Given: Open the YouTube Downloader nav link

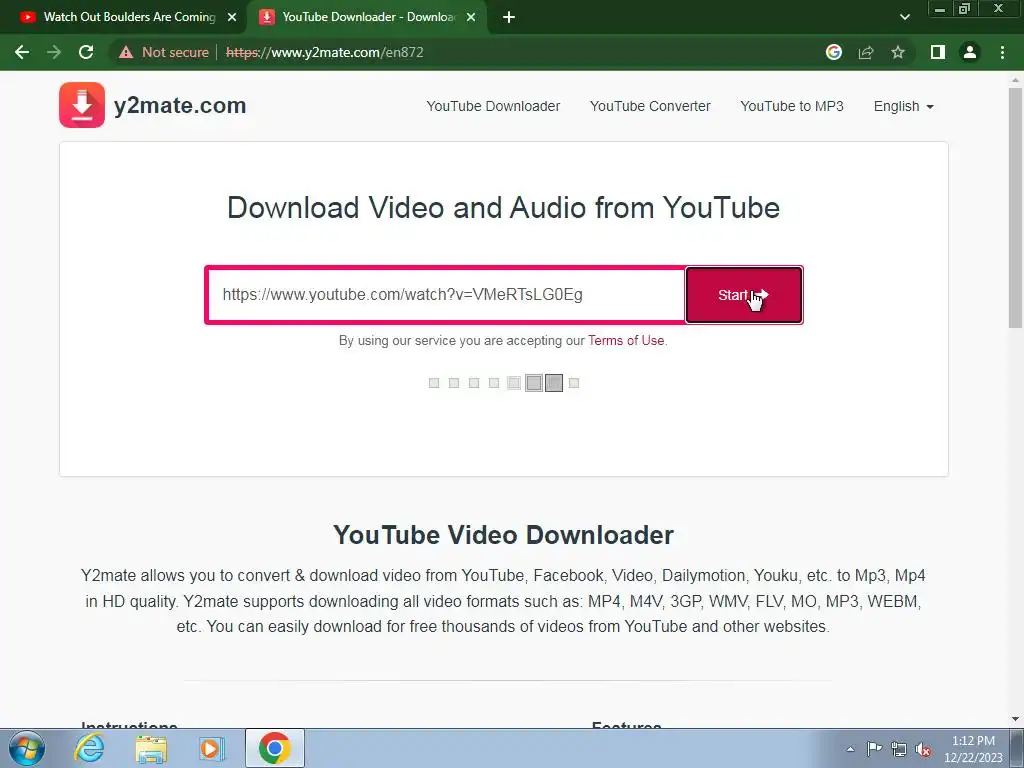Looking at the screenshot, I should [x=493, y=106].
